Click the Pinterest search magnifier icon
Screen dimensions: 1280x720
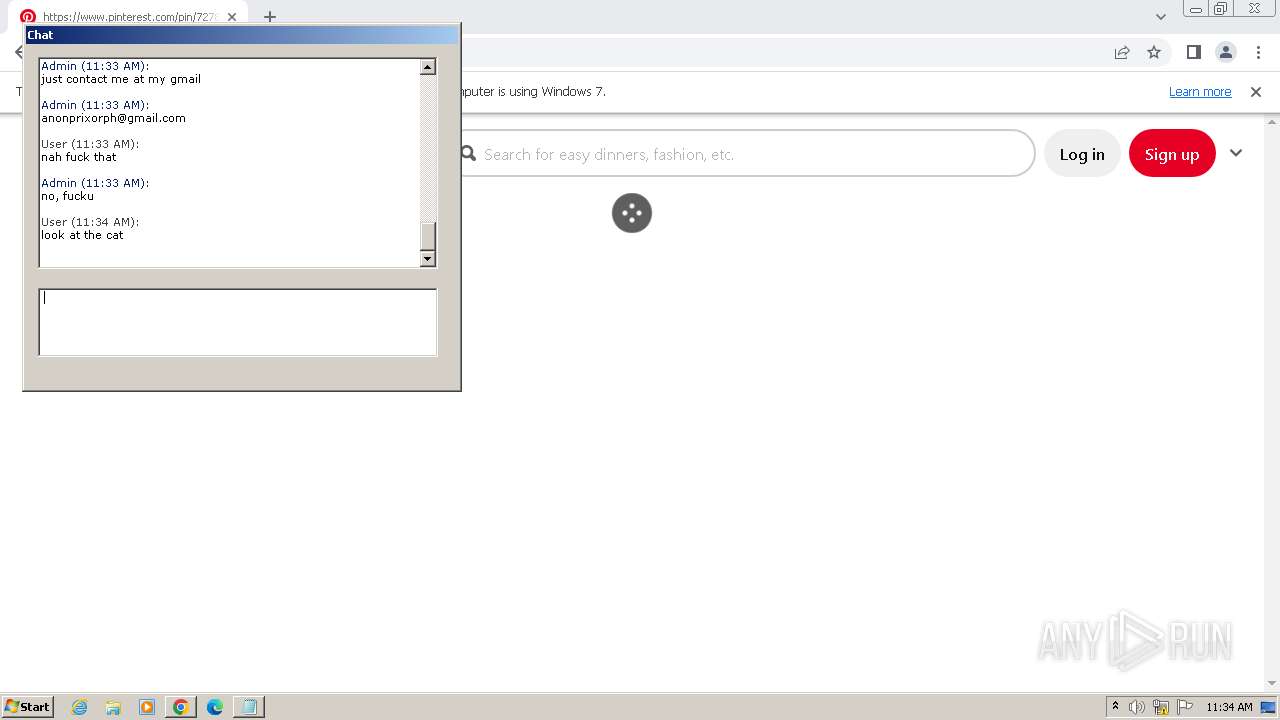(468, 154)
